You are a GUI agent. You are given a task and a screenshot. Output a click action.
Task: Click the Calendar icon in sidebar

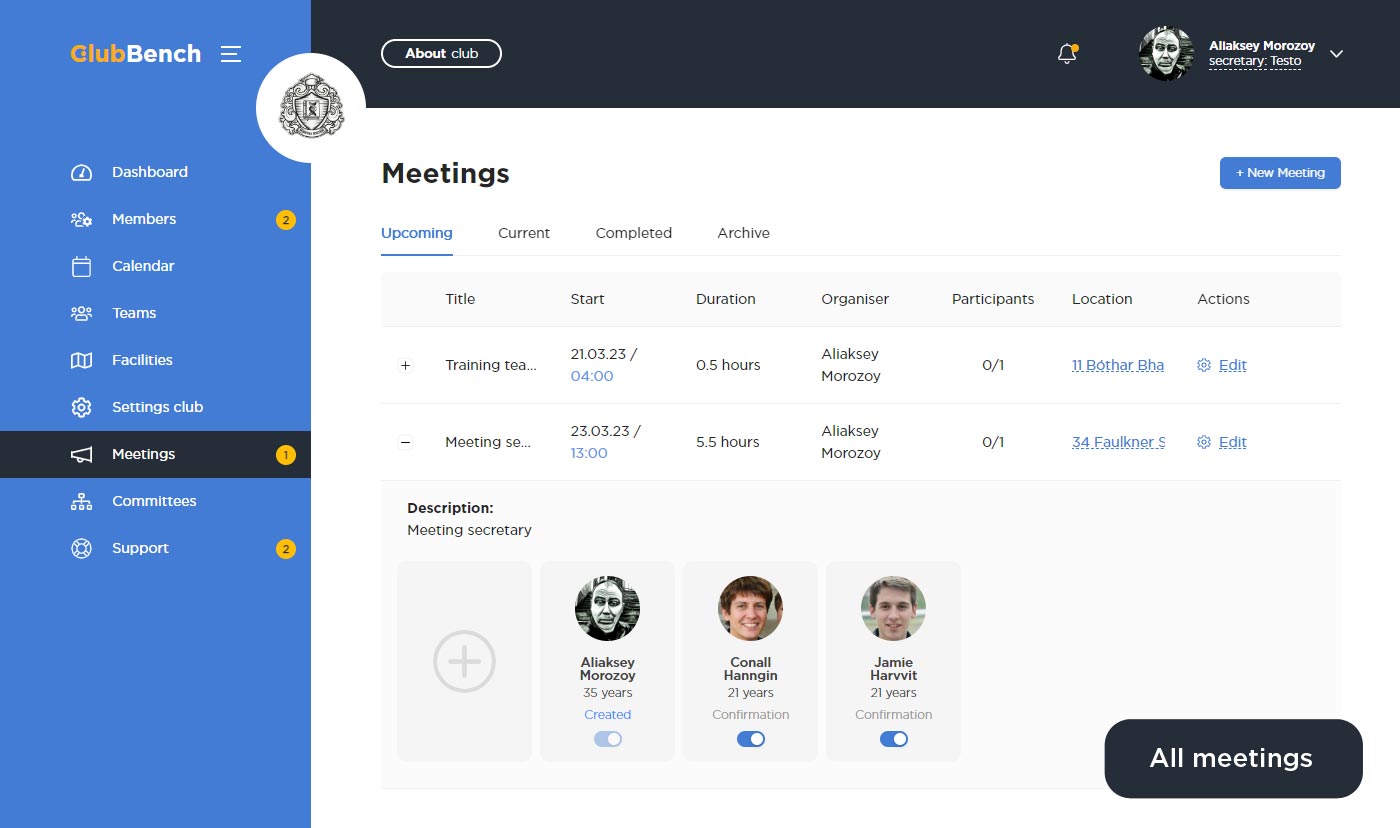click(82, 266)
